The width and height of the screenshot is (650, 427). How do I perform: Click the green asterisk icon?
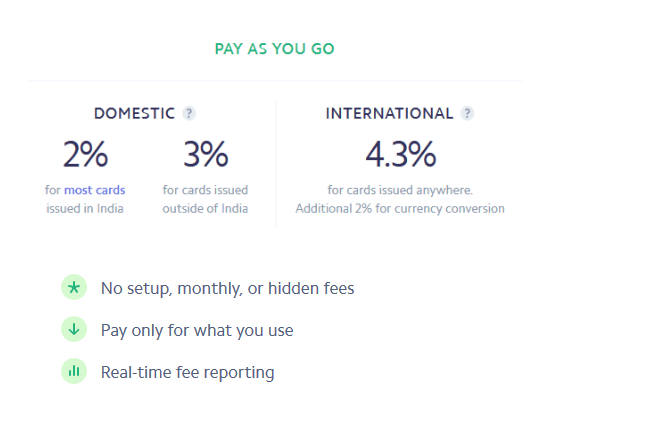point(73,288)
